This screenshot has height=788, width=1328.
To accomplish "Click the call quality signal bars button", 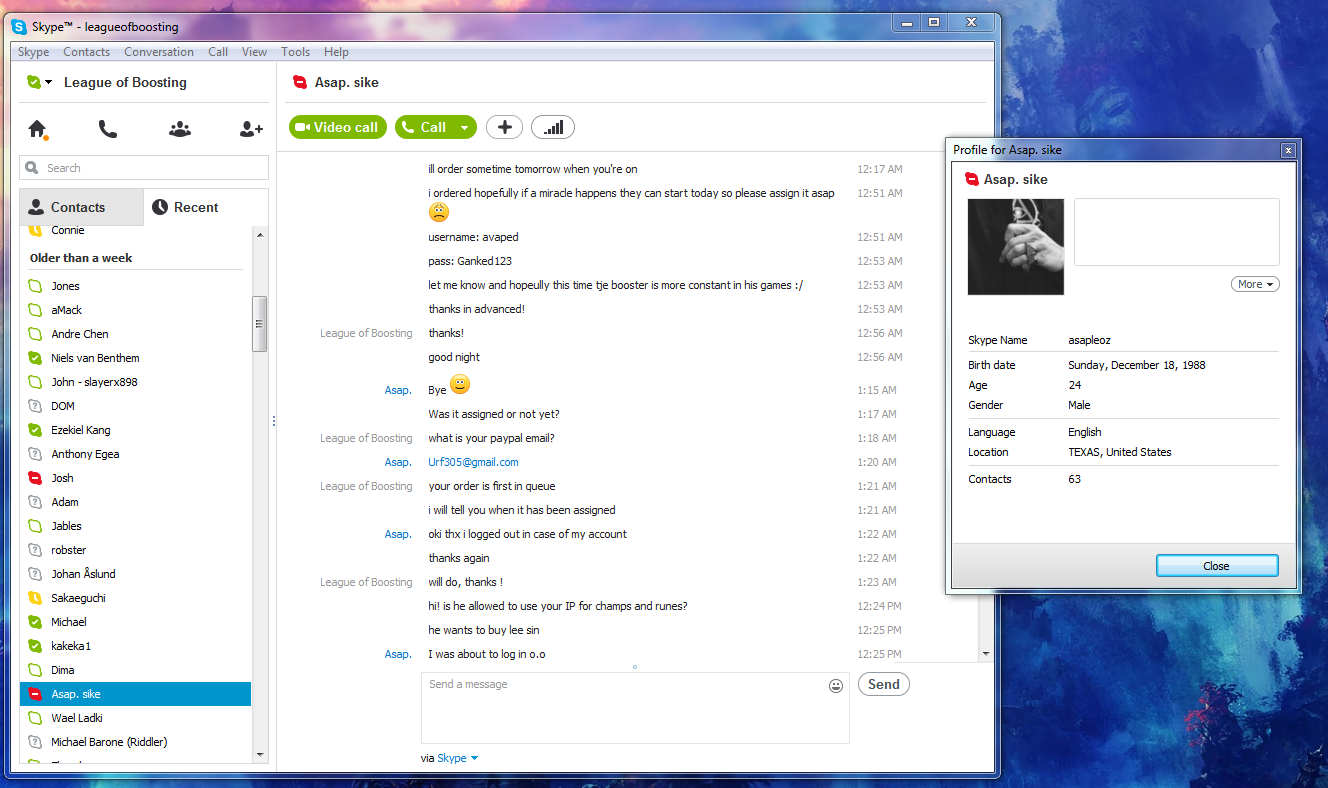I will coord(553,127).
